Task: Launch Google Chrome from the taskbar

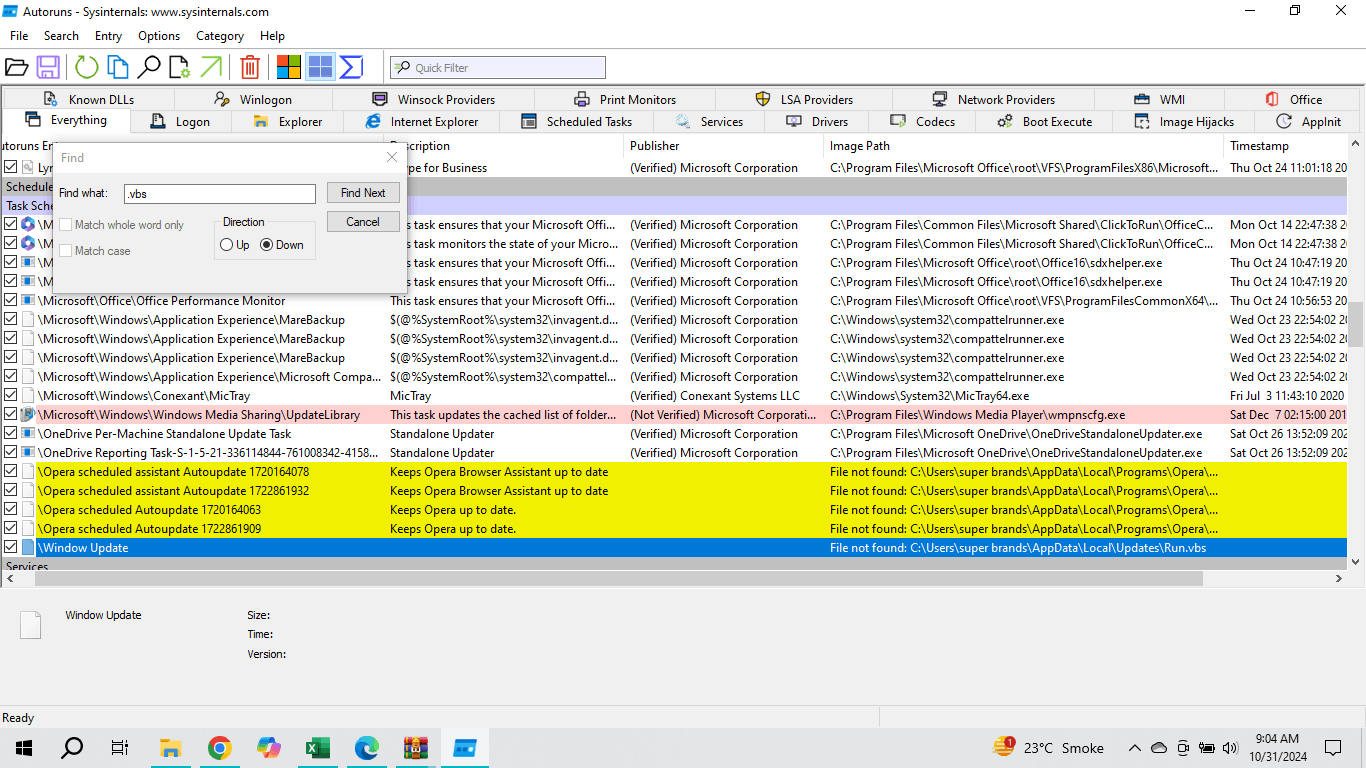Action: pyautogui.click(x=219, y=747)
